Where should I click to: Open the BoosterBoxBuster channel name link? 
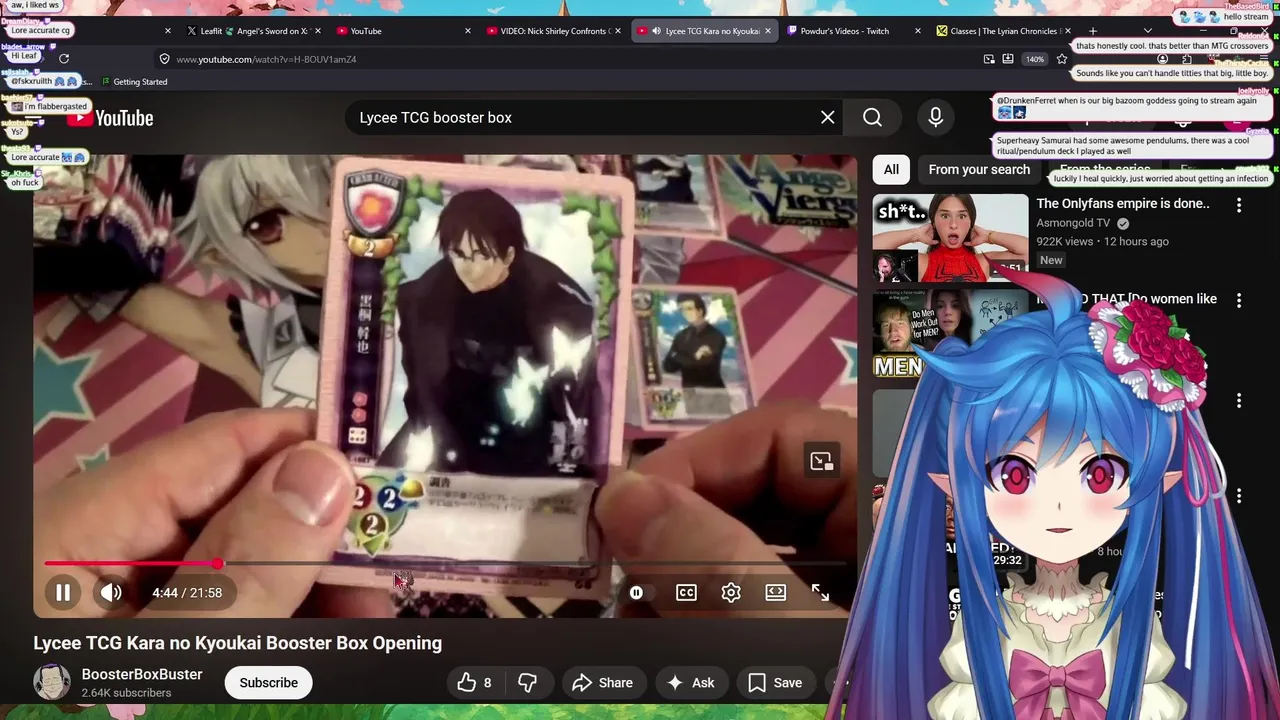(x=142, y=675)
